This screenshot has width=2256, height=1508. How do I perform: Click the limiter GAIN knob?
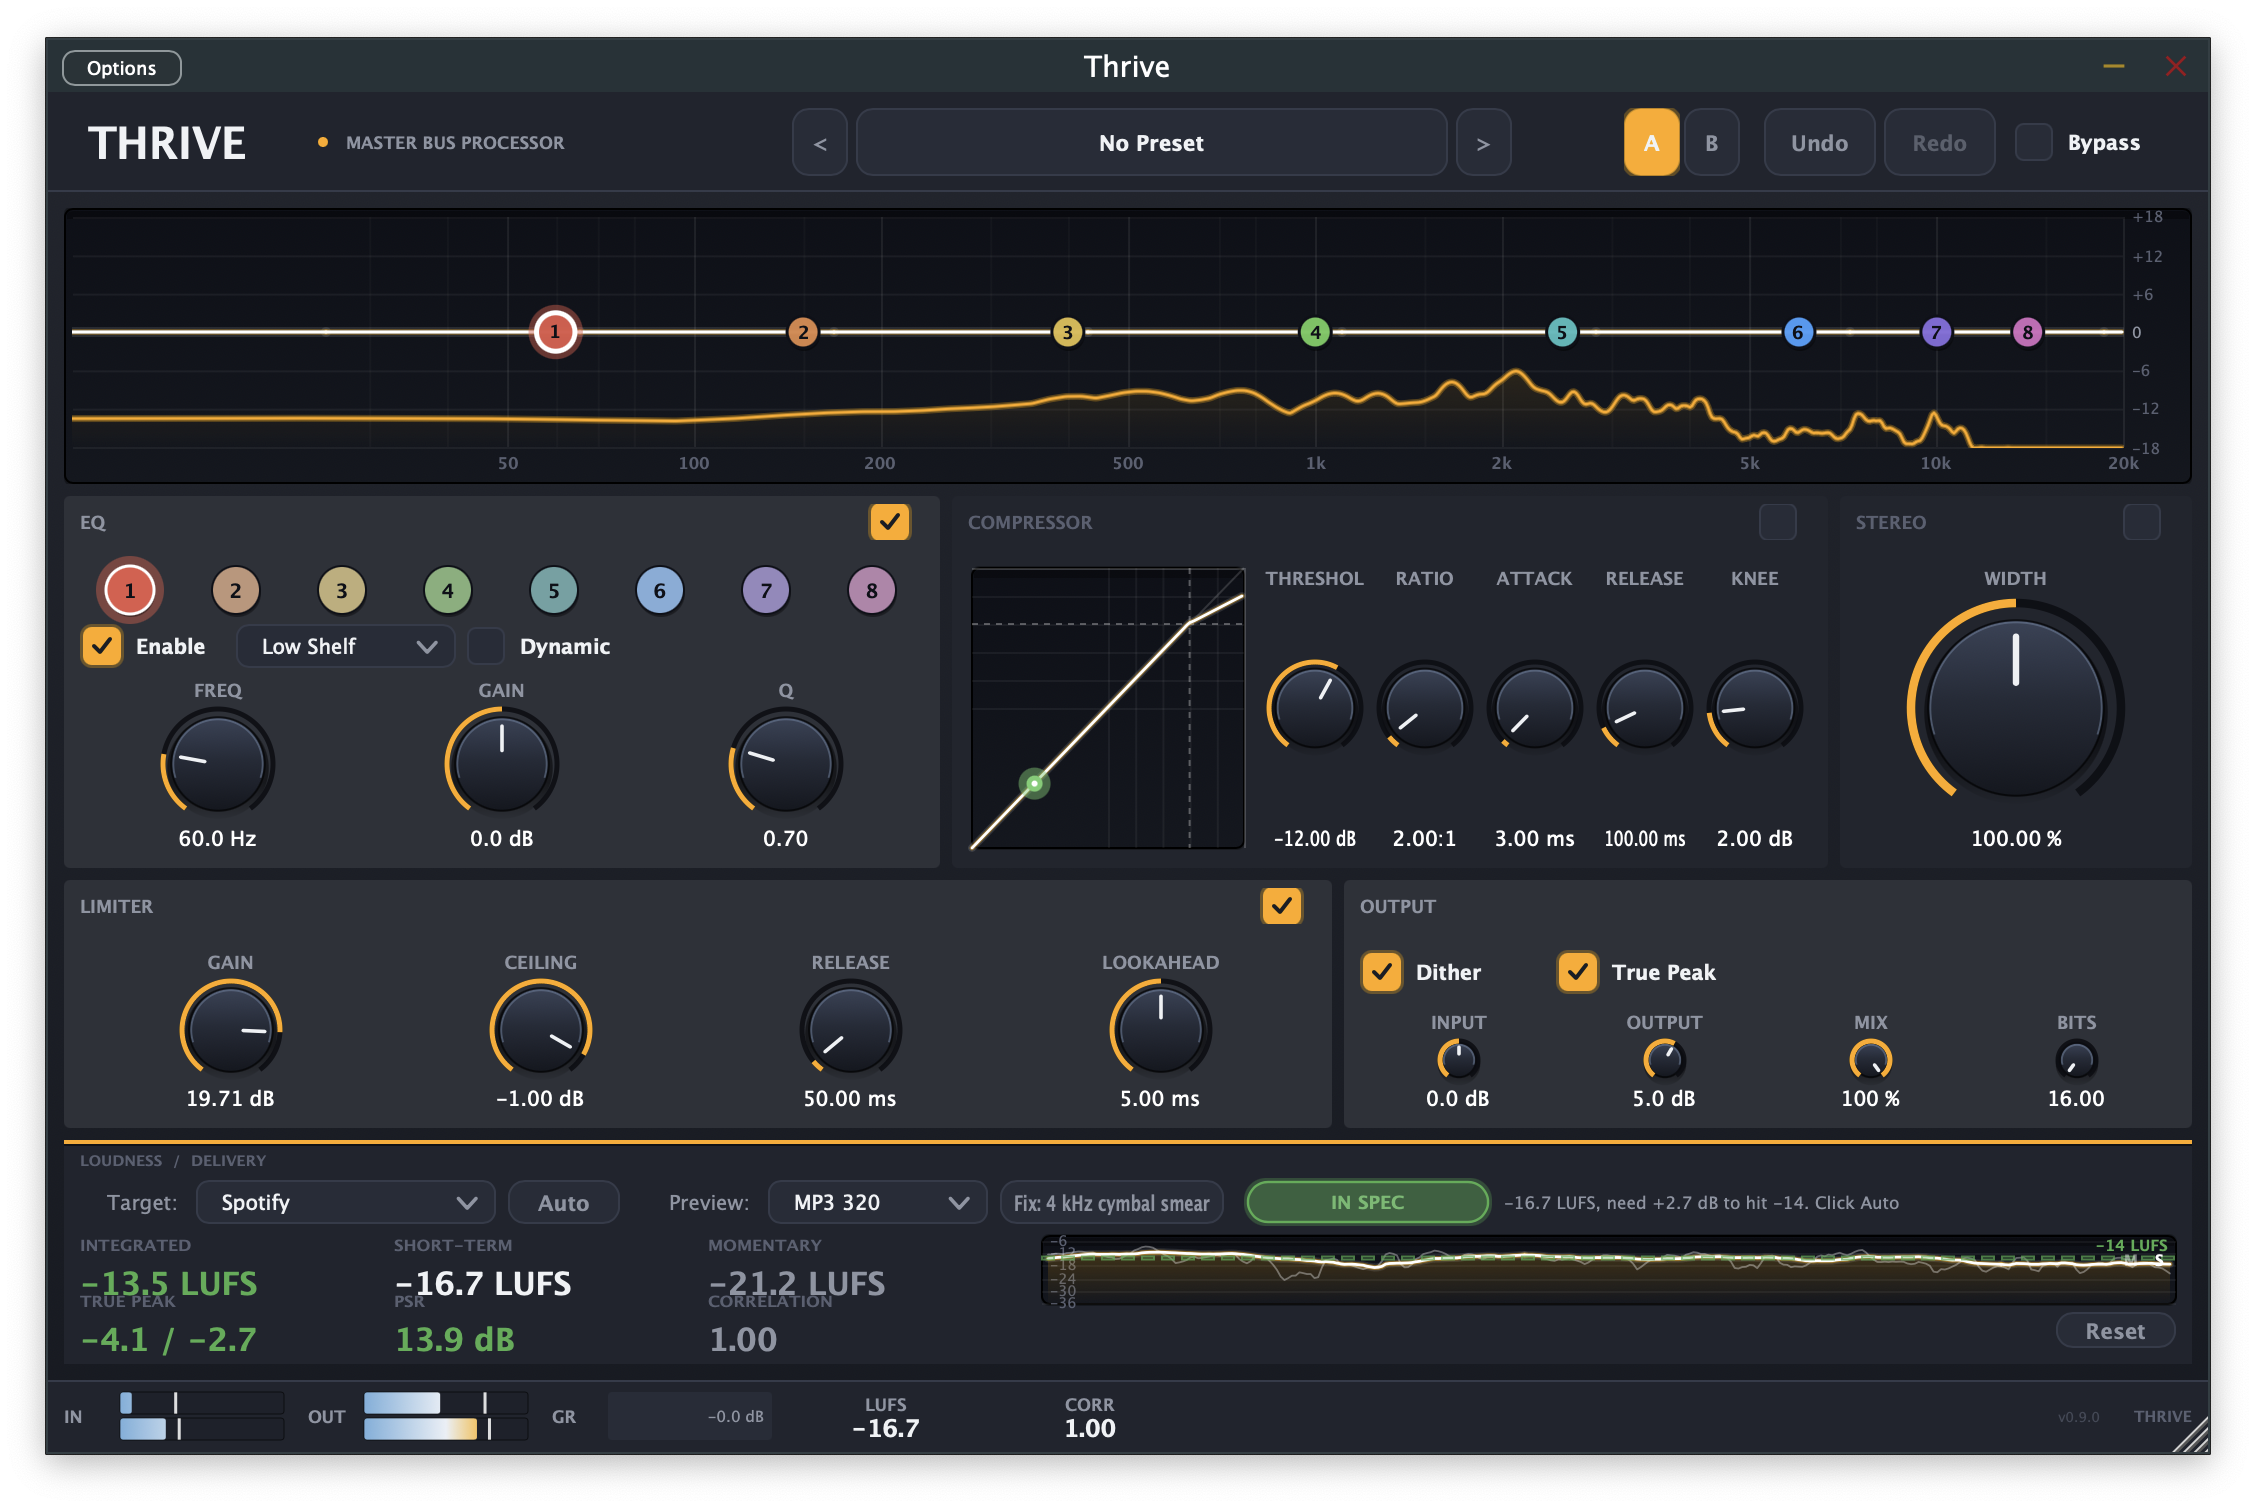[231, 1030]
